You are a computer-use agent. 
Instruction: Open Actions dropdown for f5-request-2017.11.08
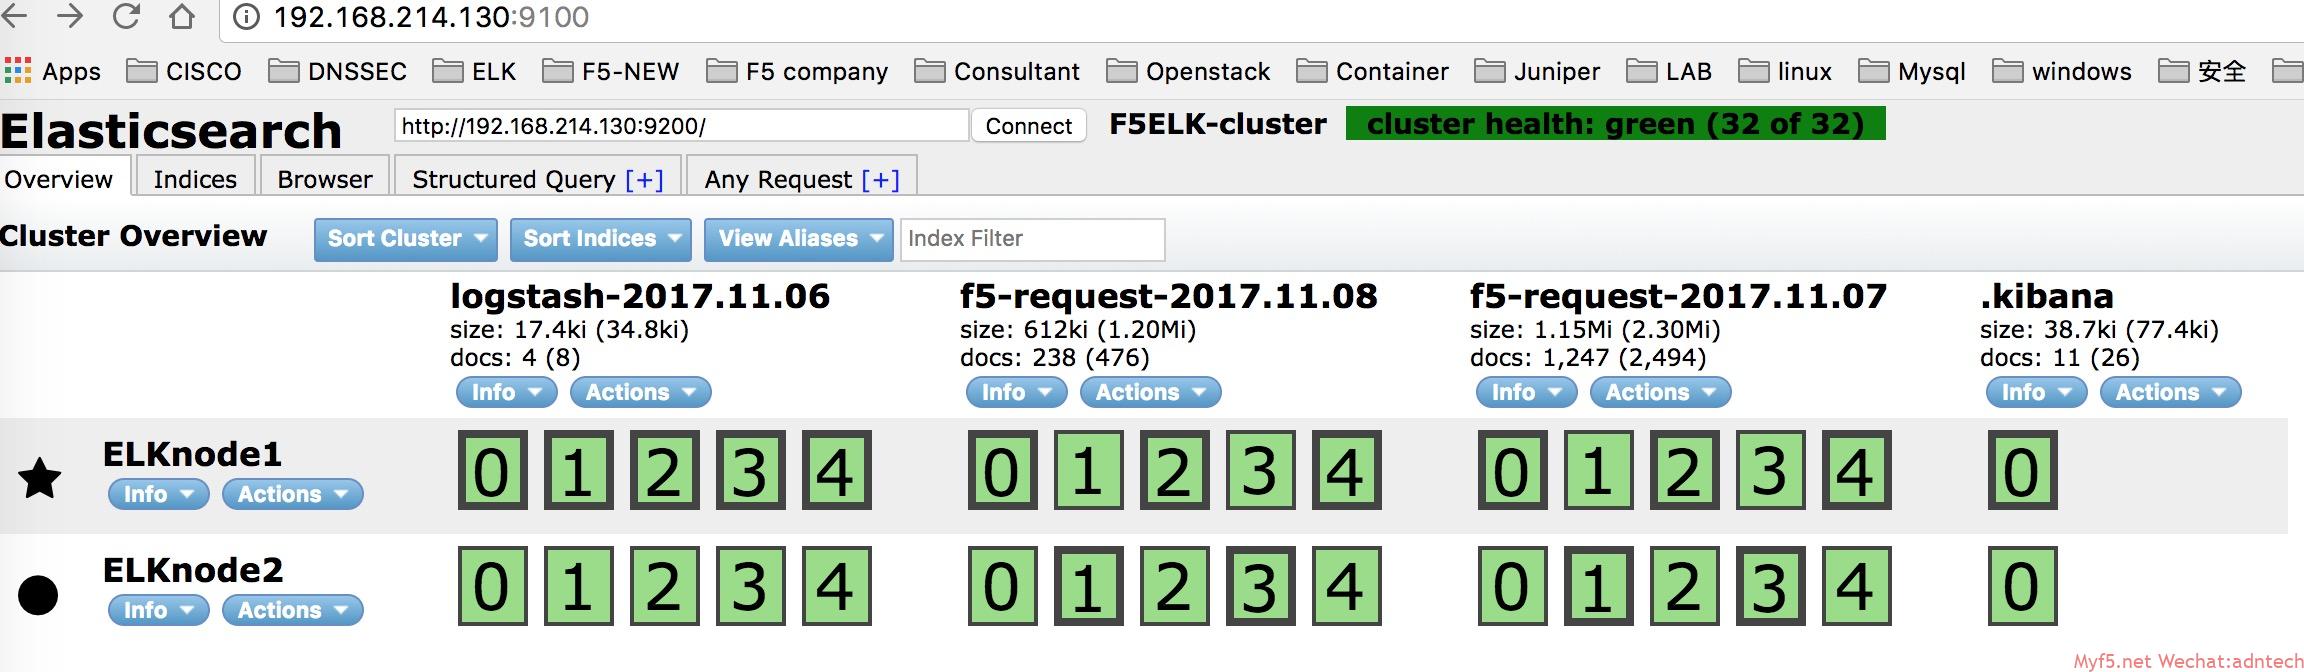[x=1150, y=392]
